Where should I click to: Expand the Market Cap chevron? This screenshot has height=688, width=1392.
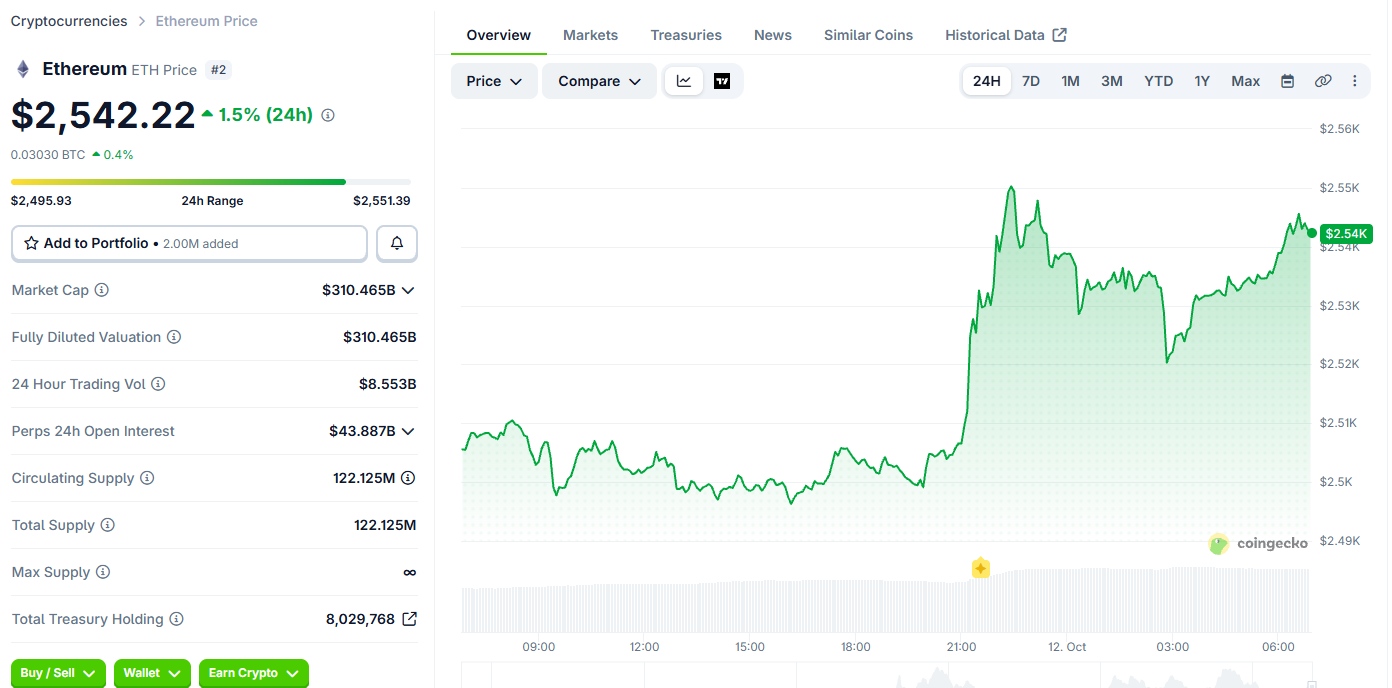coord(408,290)
